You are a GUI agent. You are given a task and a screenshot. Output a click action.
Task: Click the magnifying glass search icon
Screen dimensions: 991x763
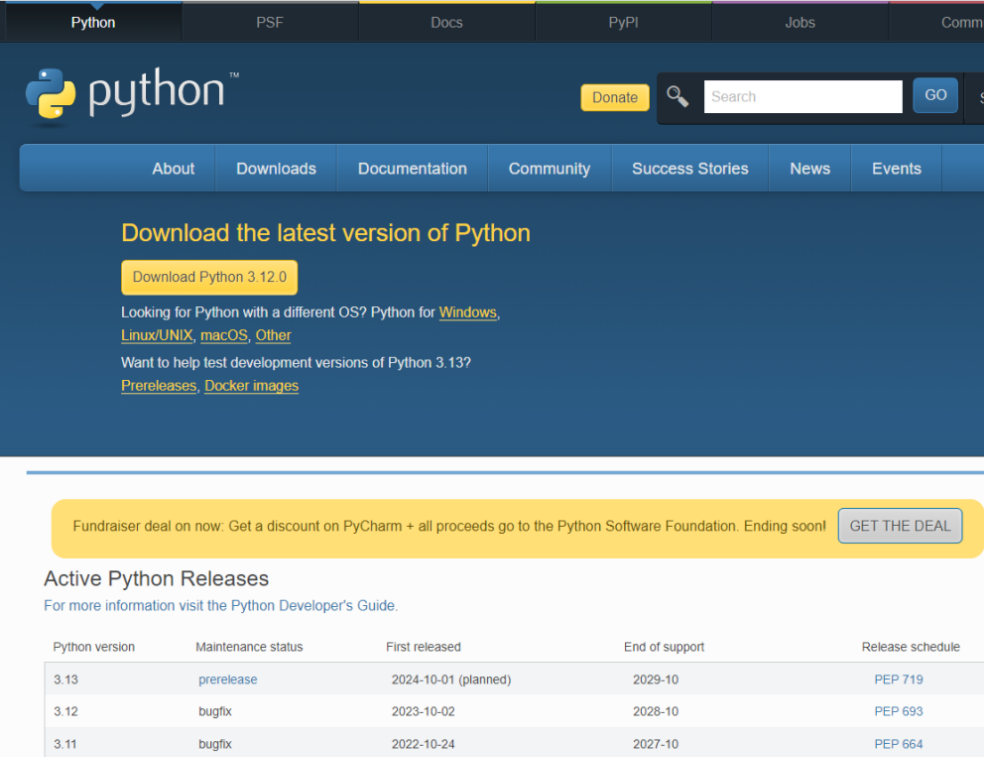pos(677,97)
